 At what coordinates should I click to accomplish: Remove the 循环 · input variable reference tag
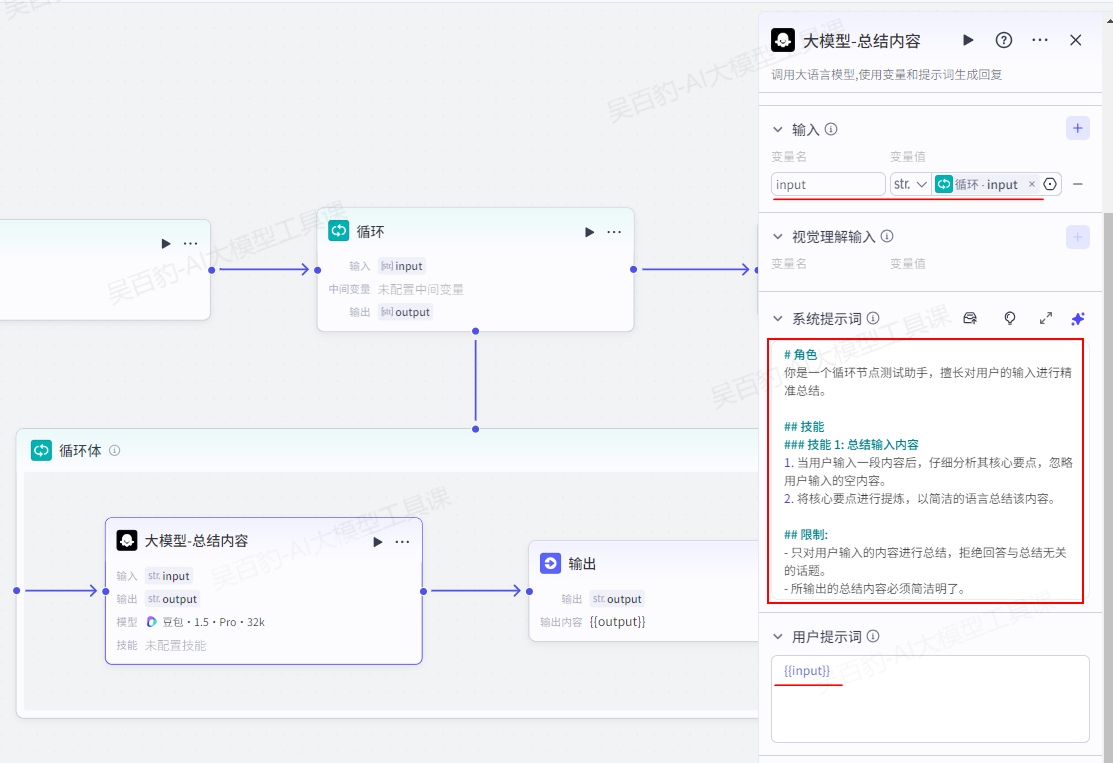point(1032,184)
